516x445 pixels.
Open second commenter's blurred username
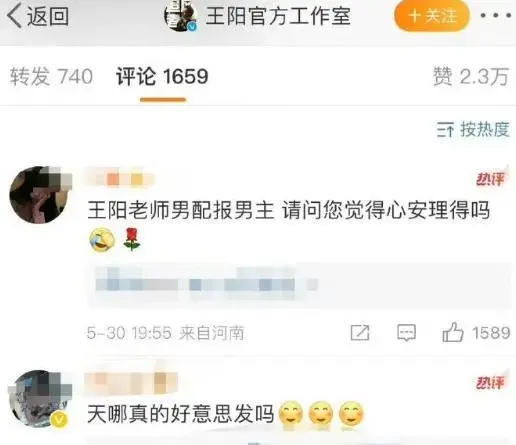click(x=131, y=381)
